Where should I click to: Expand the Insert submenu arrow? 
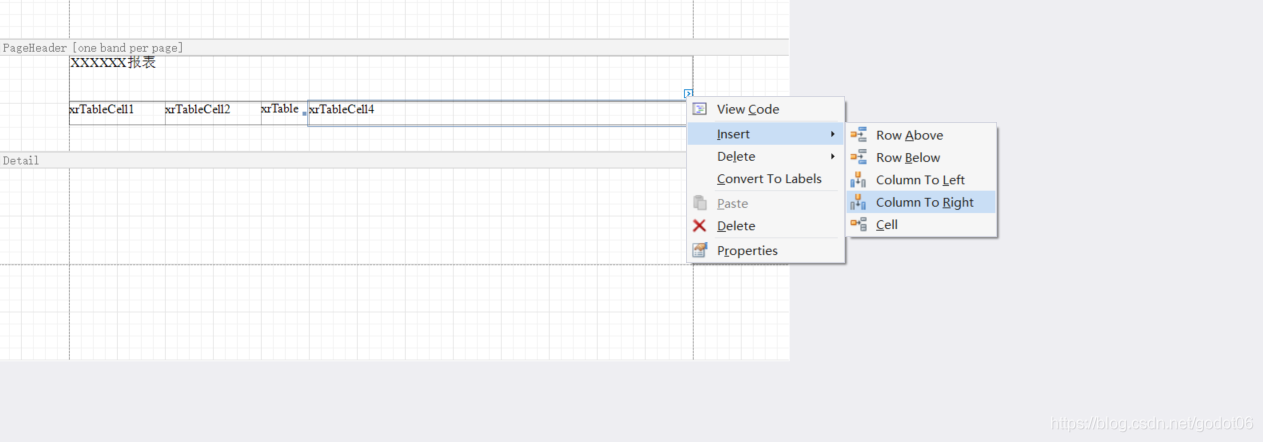point(832,134)
